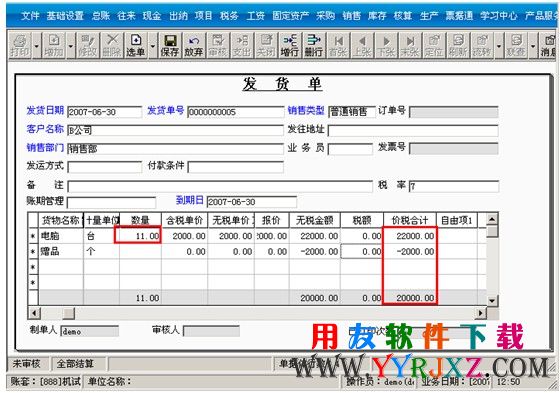The height and width of the screenshot is (393, 560).
Task: Open the 基础设置 menu
Action: pos(65,15)
